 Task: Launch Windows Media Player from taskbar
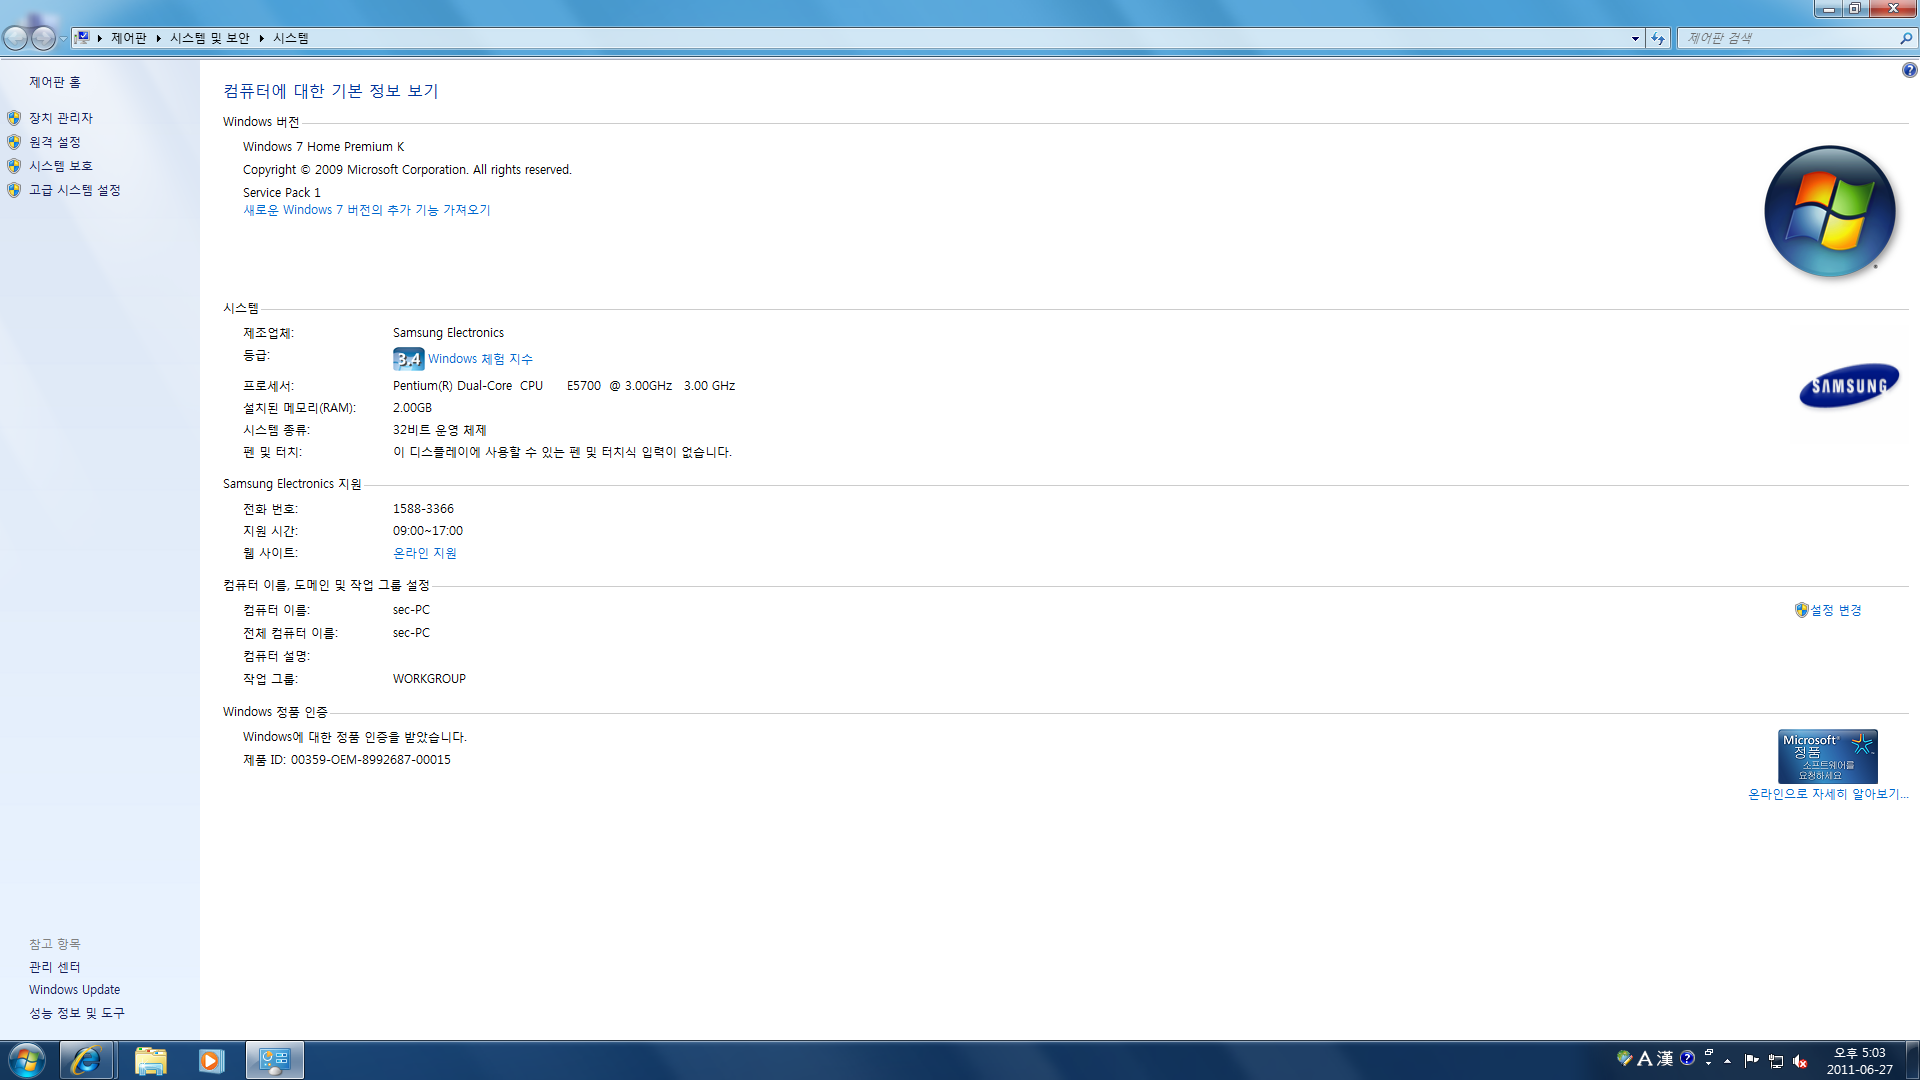coord(211,1060)
